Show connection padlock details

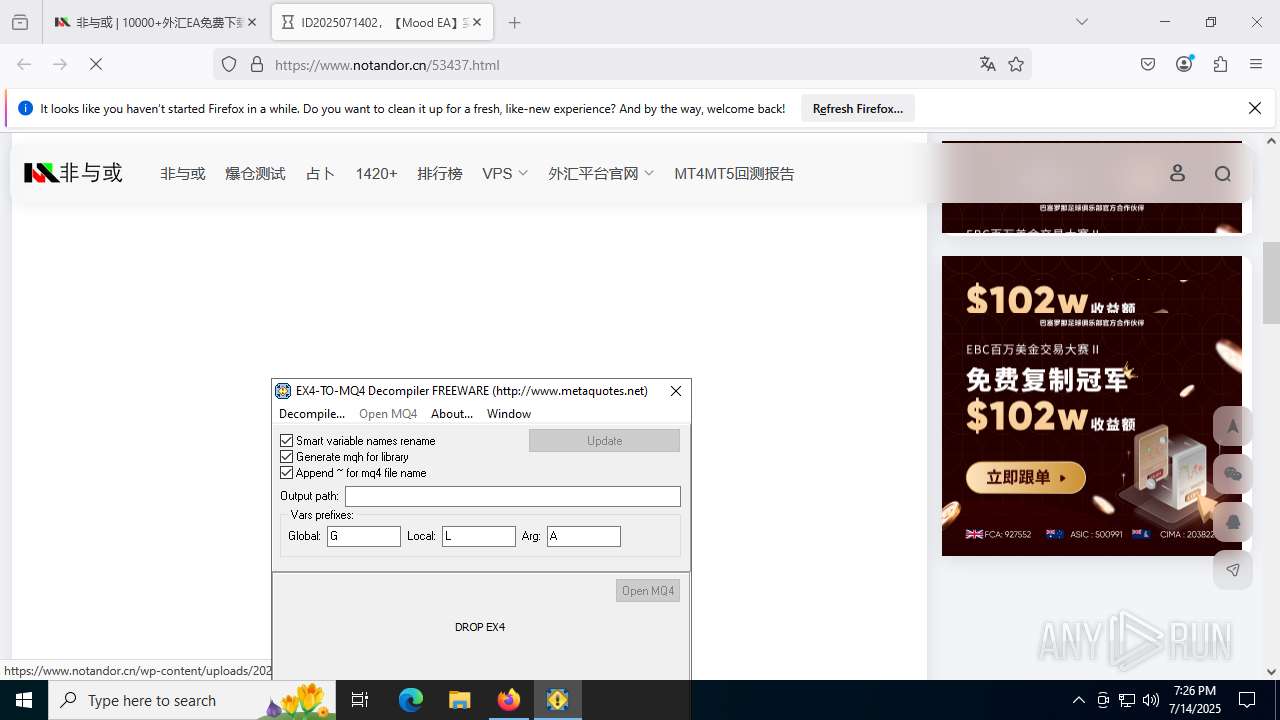[257, 64]
